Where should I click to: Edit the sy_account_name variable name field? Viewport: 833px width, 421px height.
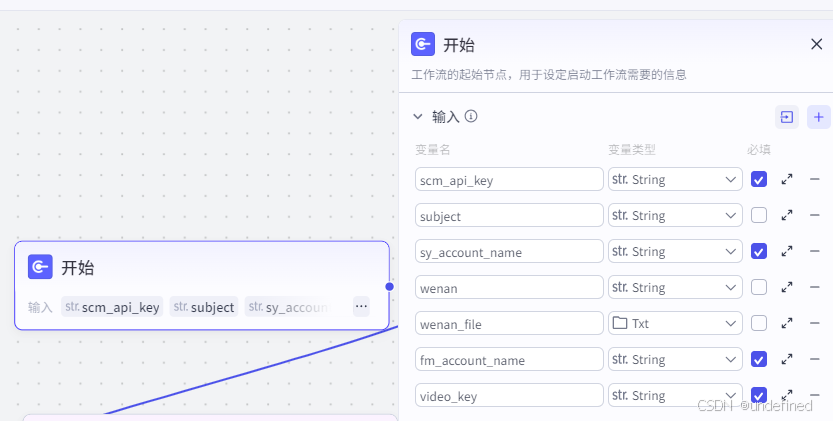click(509, 251)
